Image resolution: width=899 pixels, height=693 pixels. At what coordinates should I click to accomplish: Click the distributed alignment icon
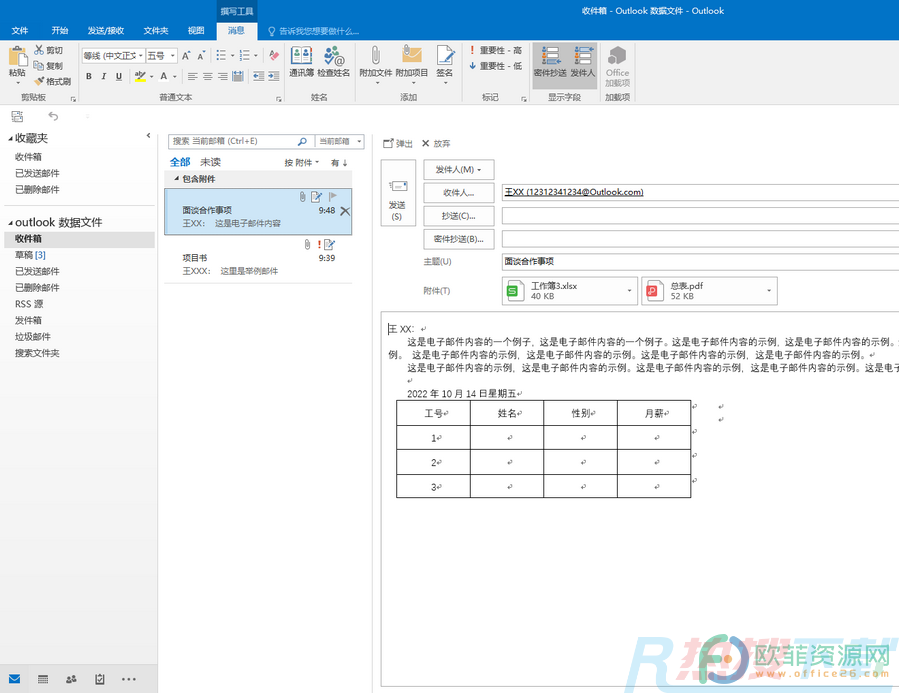[238, 76]
